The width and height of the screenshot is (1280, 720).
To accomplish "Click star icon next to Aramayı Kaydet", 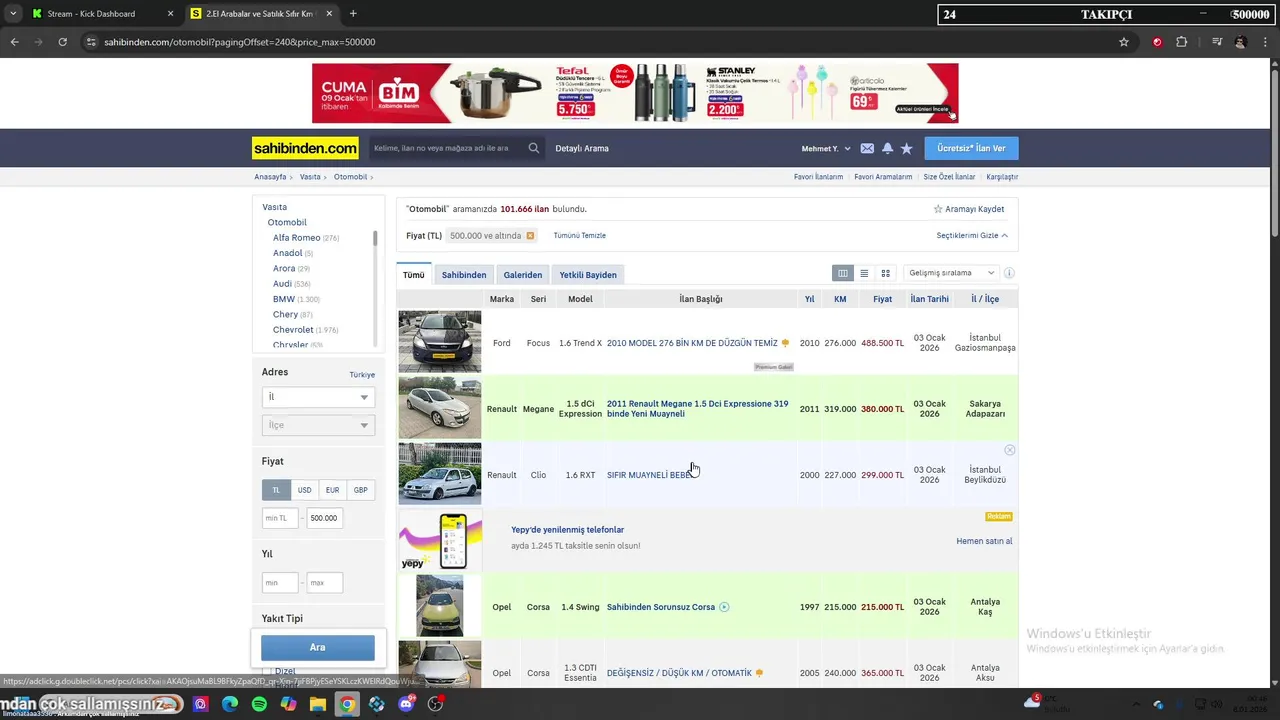I will (x=938, y=209).
